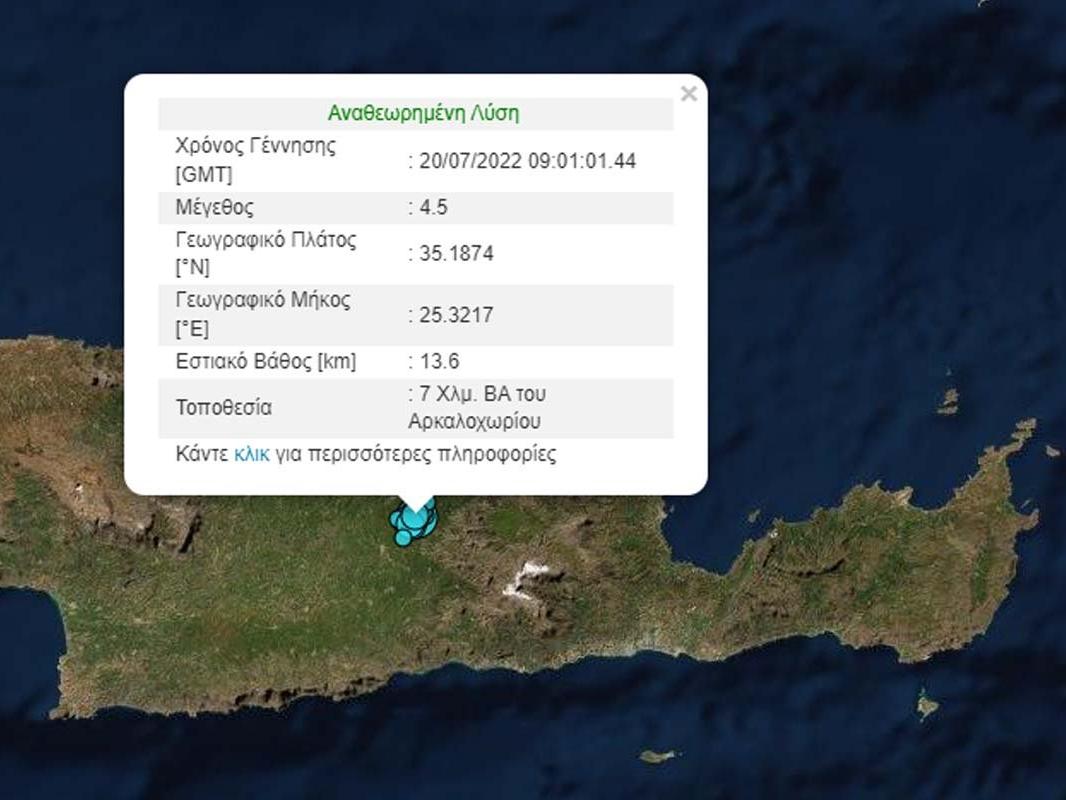Click the southernmost small island on the map
This screenshot has height=800, width=1066.
pos(657,756)
